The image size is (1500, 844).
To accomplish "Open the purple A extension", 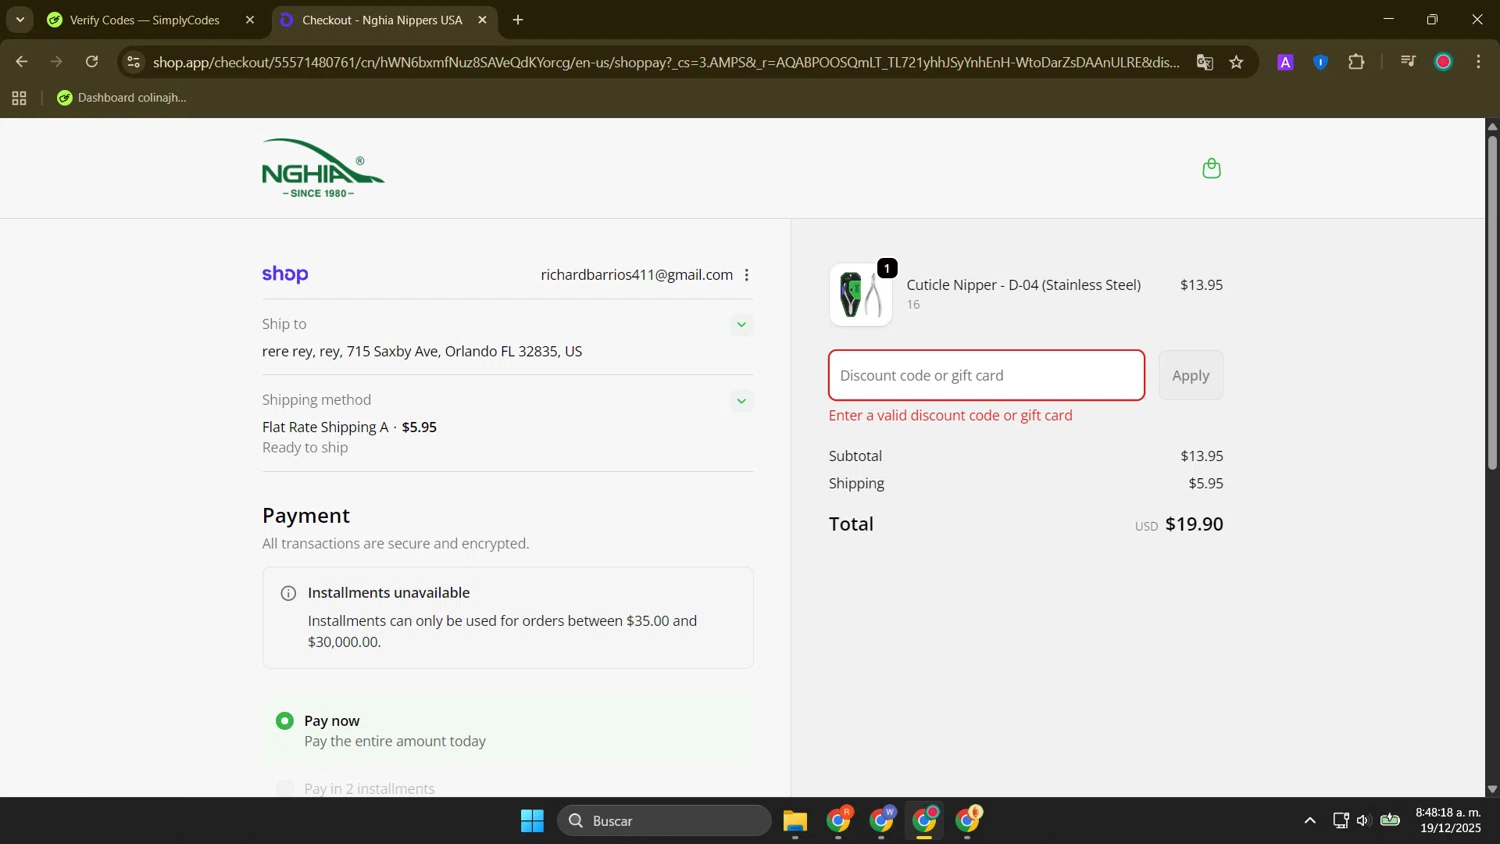I will (x=1285, y=62).
